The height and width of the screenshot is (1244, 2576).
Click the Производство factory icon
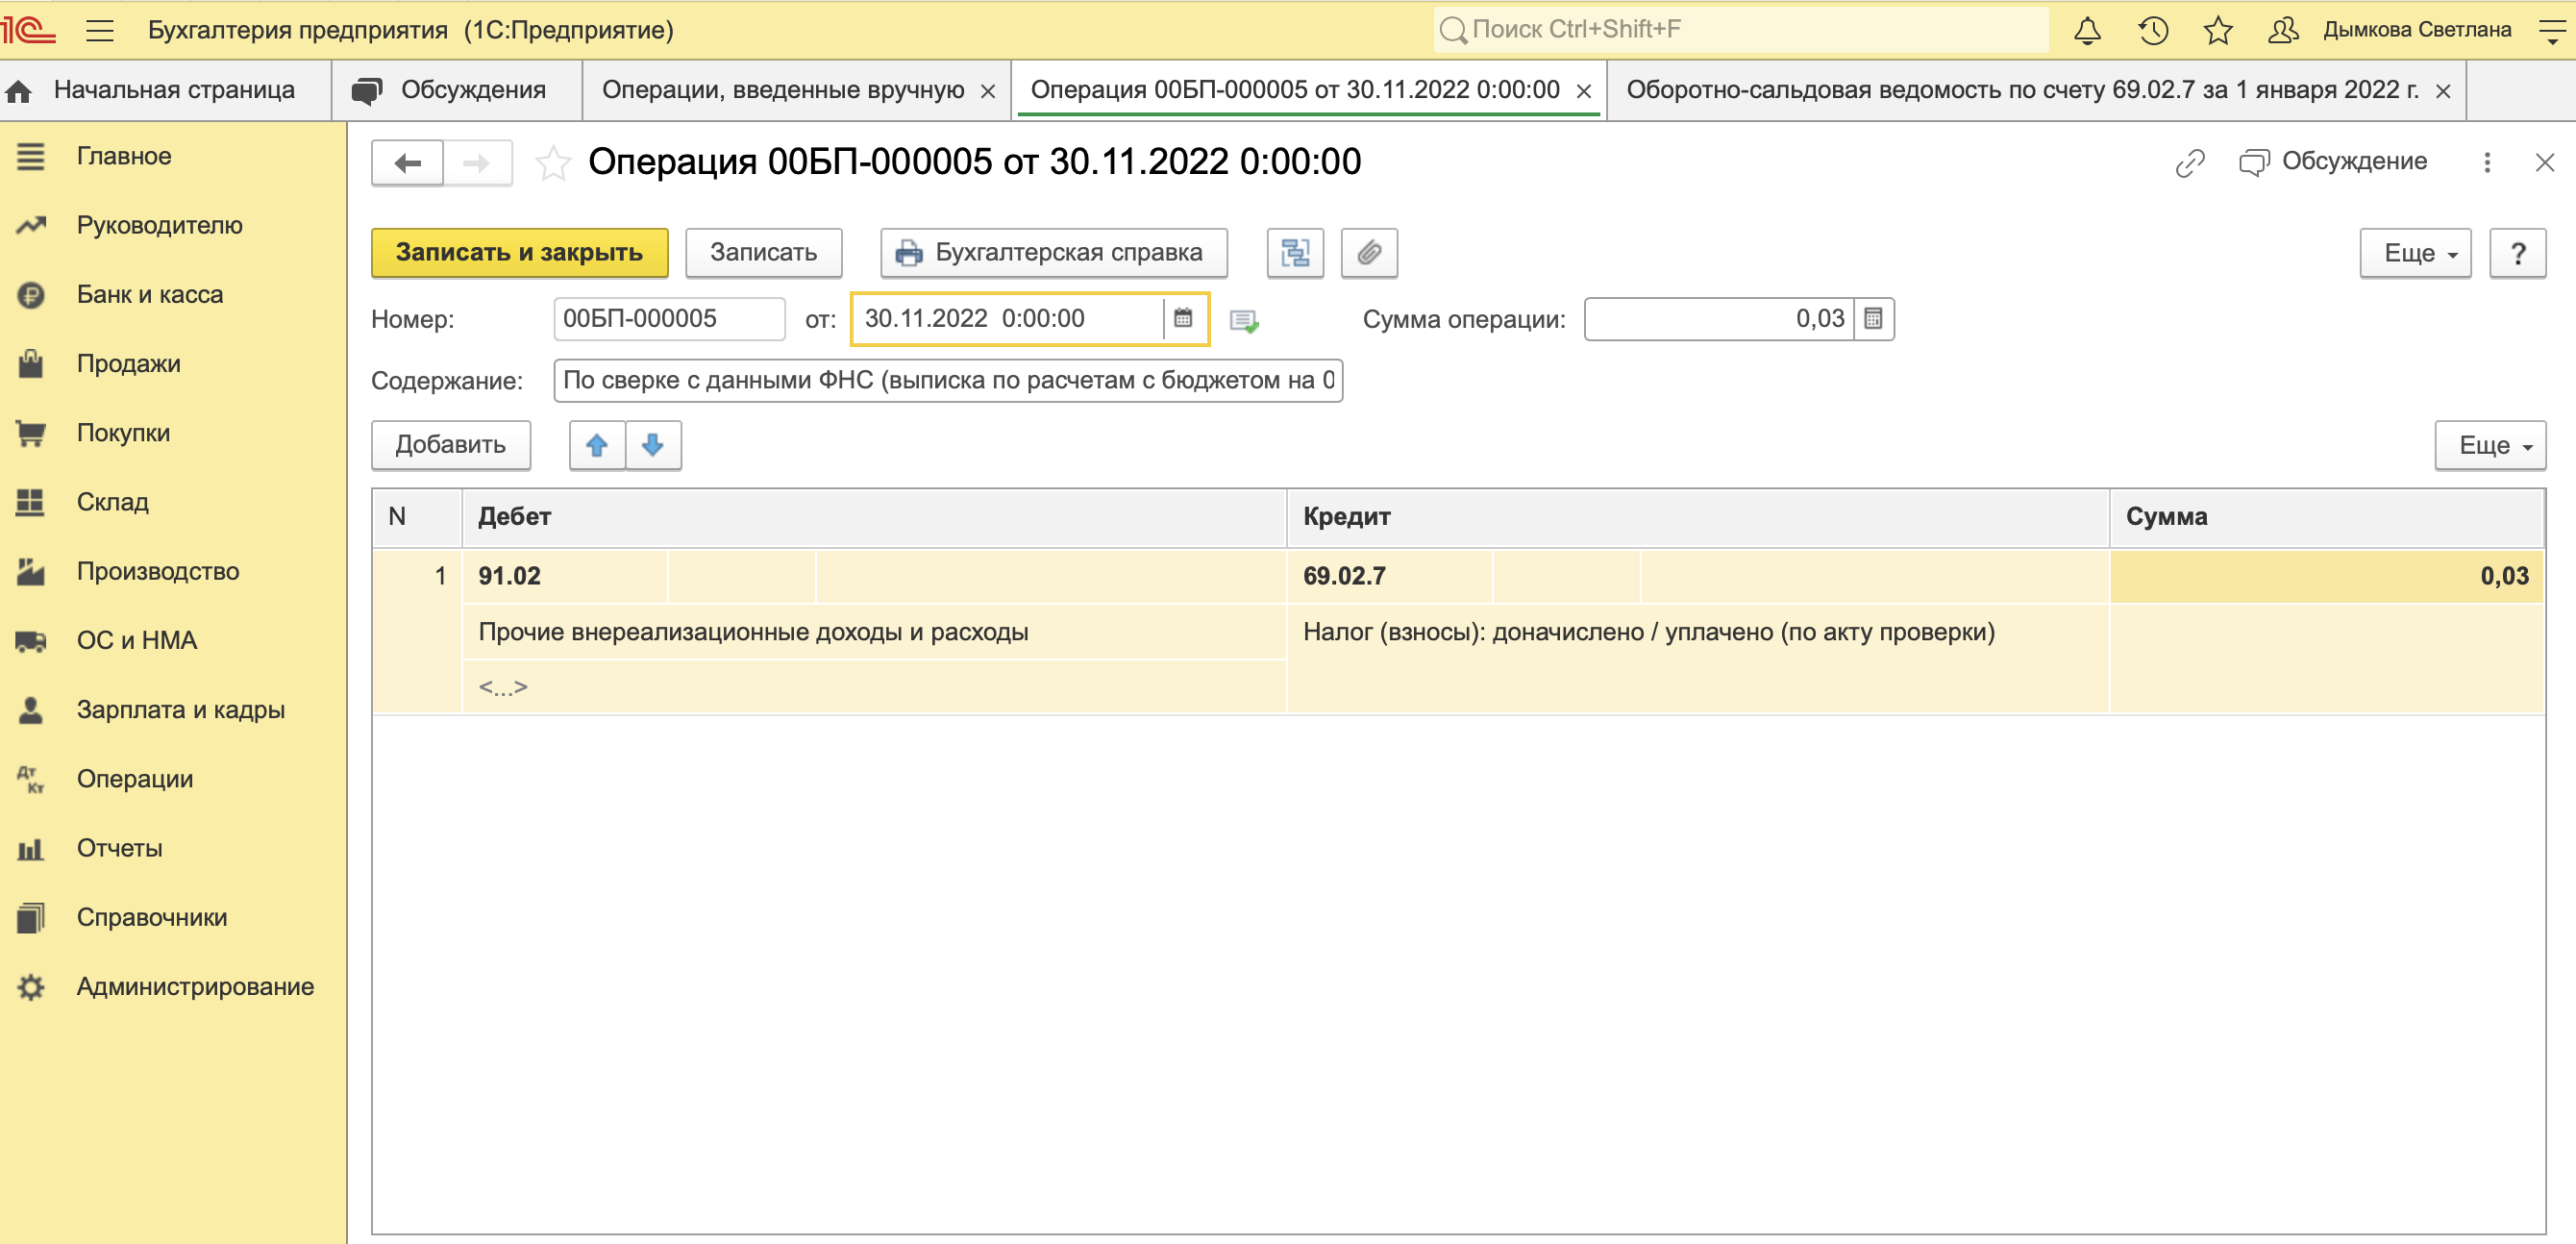point(31,571)
